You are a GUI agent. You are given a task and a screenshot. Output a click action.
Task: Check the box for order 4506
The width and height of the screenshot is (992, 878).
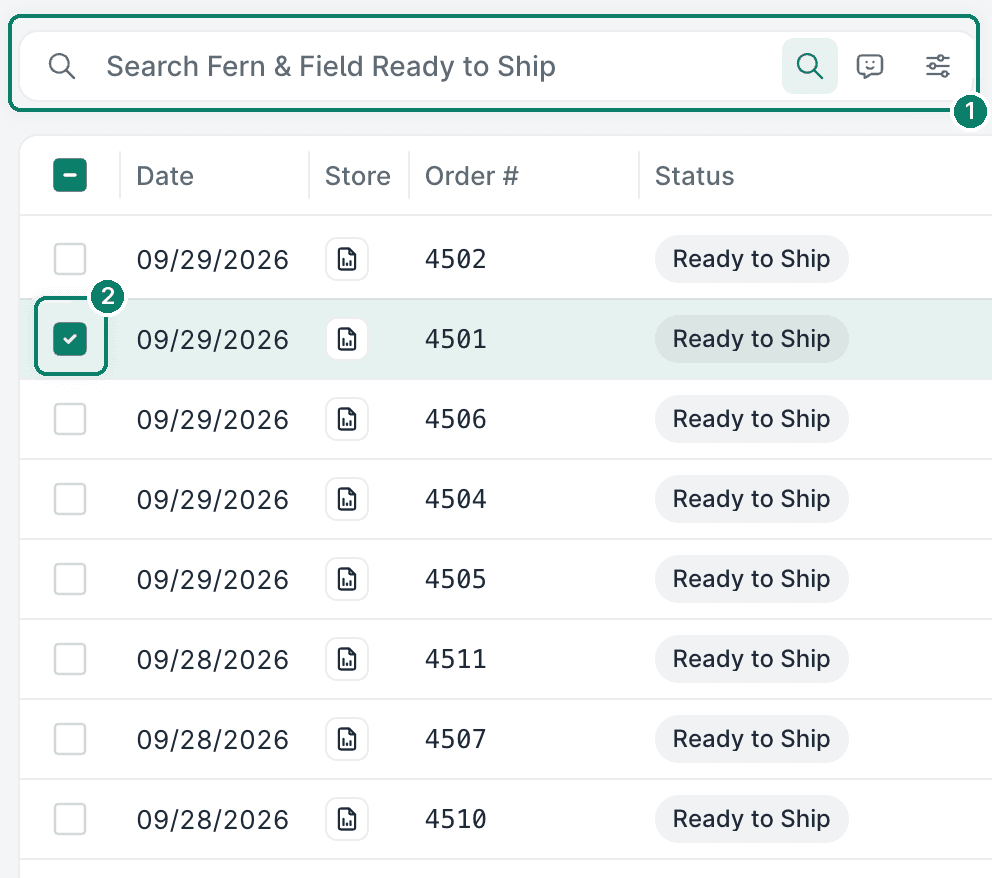(x=70, y=419)
